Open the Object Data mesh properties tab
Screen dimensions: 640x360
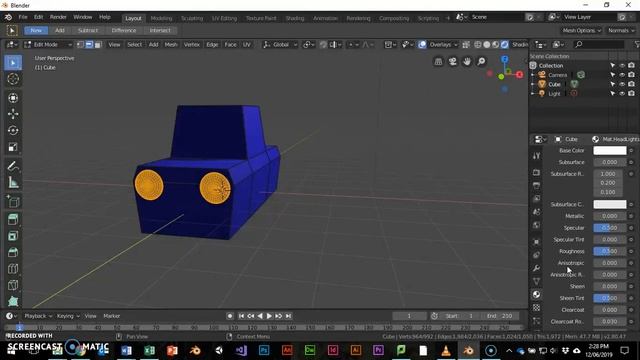[536, 281]
